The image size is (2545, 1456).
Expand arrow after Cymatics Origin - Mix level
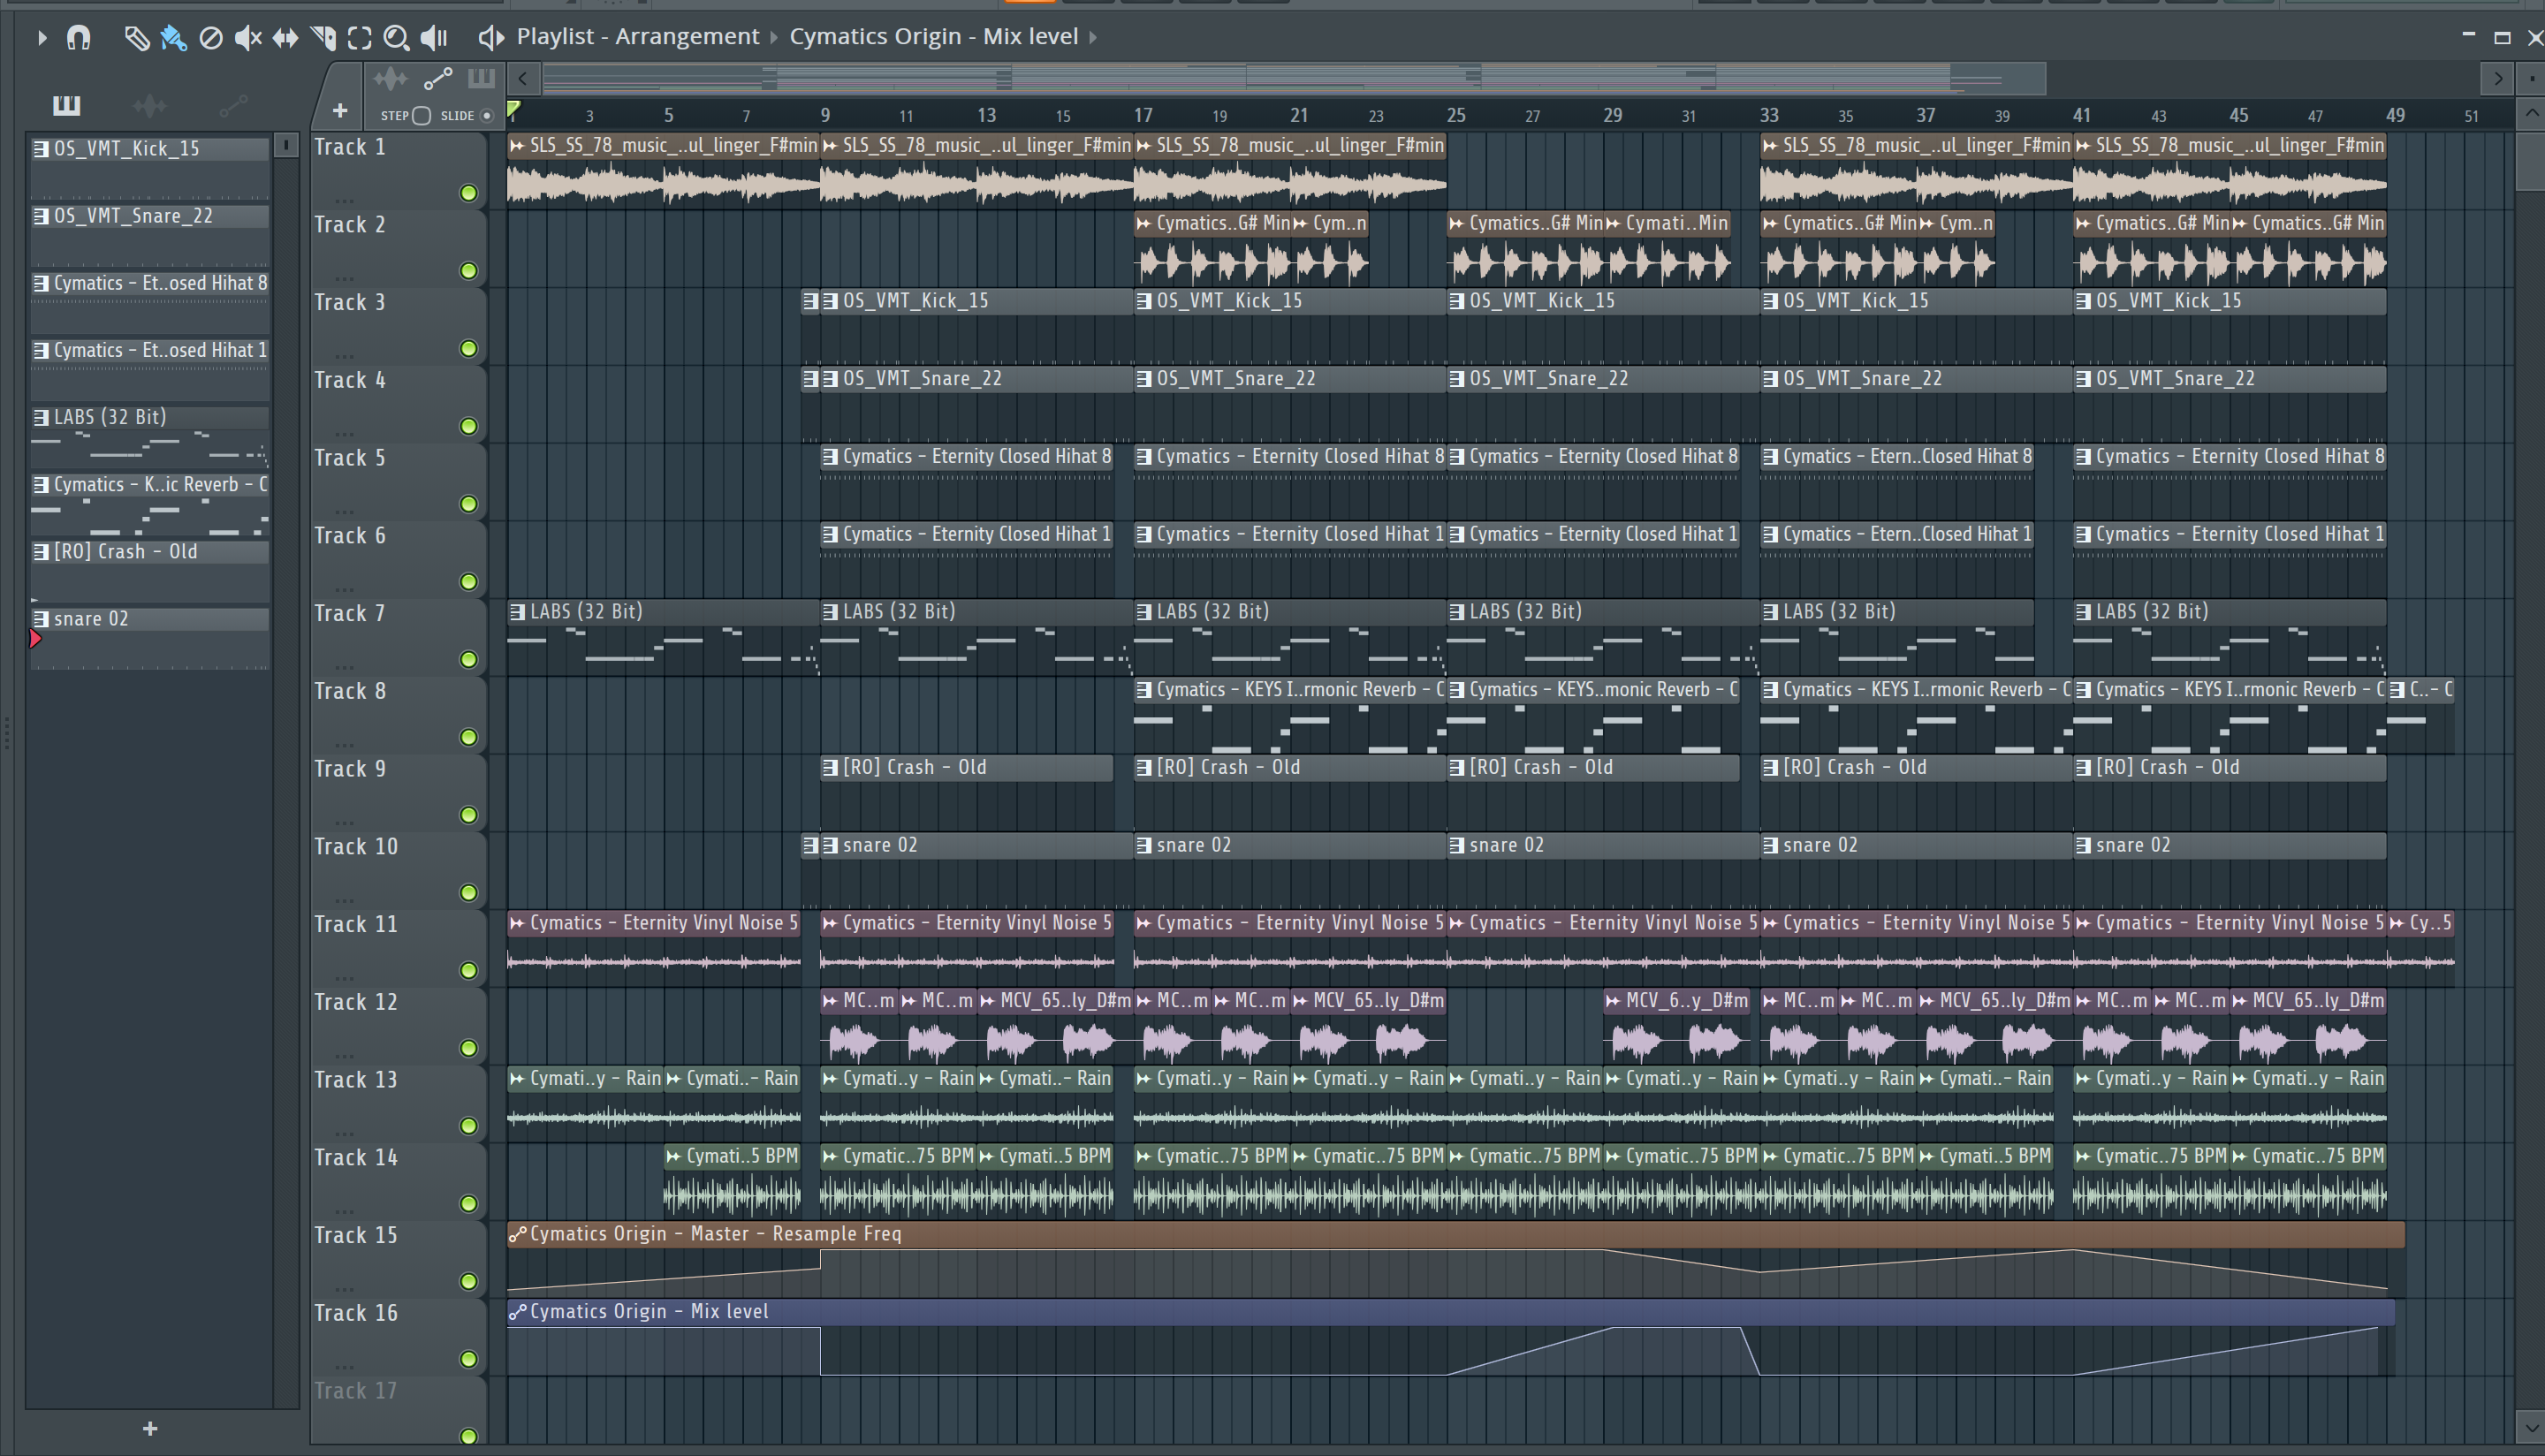tap(1093, 37)
